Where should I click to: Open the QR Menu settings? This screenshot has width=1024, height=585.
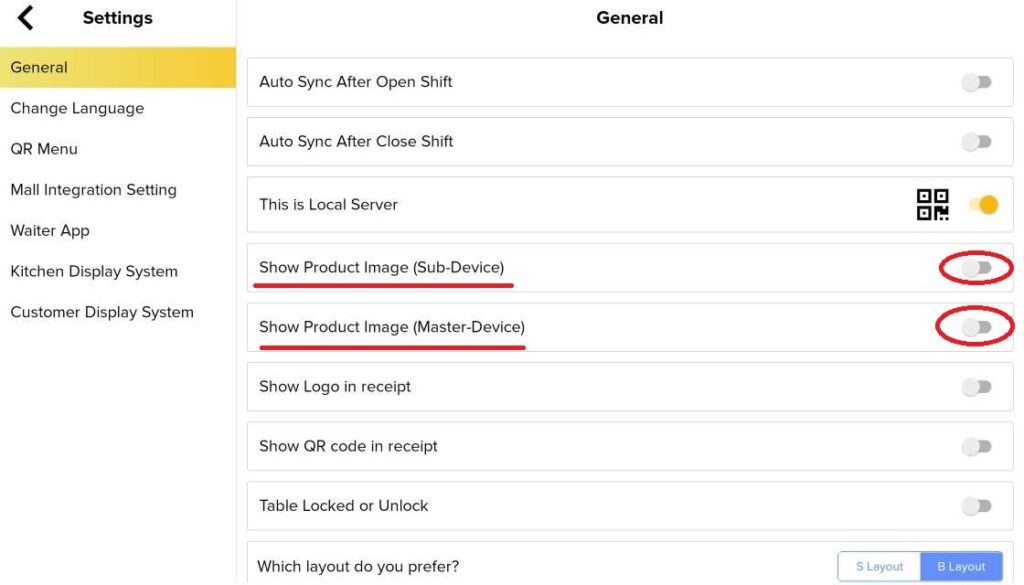[44, 149]
